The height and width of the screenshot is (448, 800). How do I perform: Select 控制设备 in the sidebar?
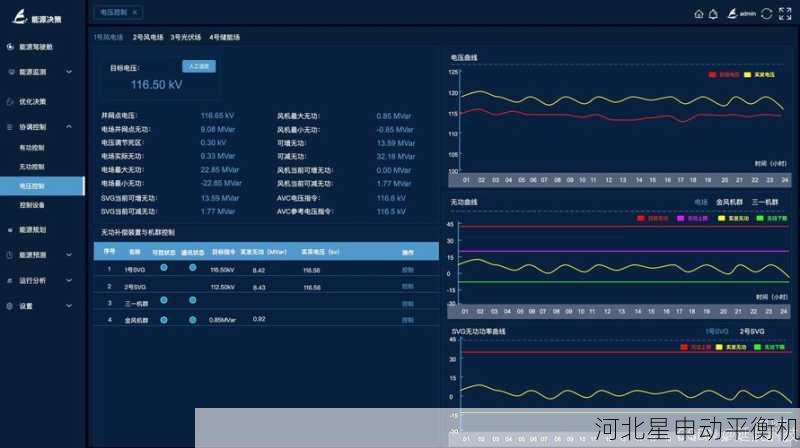[32, 205]
